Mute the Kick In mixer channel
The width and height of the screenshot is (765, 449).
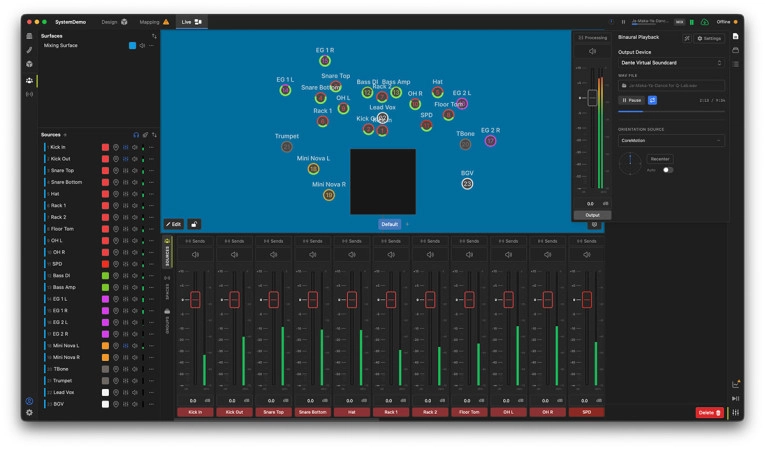(195, 255)
